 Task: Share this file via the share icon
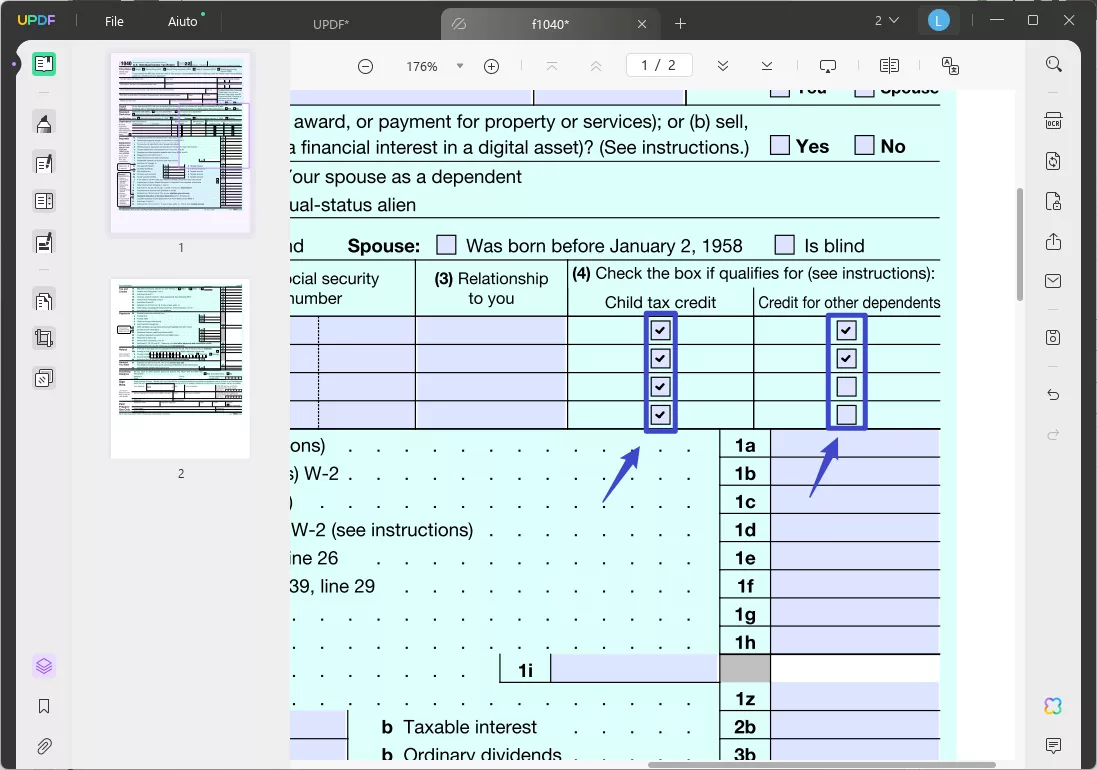[1054, 241]
